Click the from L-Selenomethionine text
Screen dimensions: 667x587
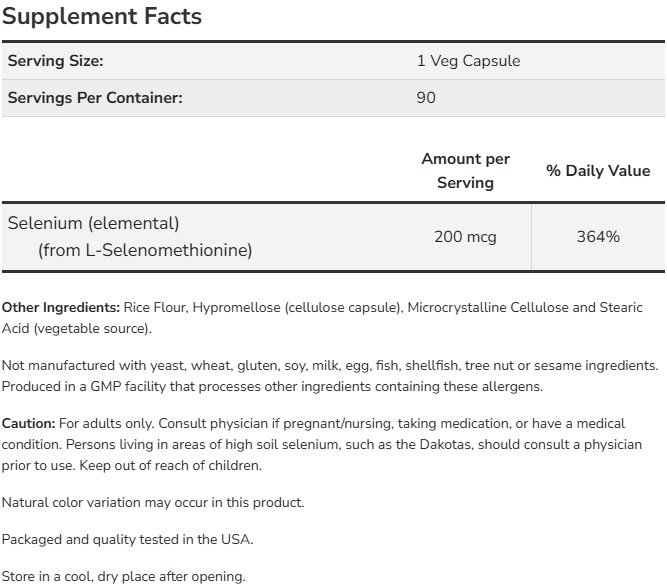click(145, 250)
